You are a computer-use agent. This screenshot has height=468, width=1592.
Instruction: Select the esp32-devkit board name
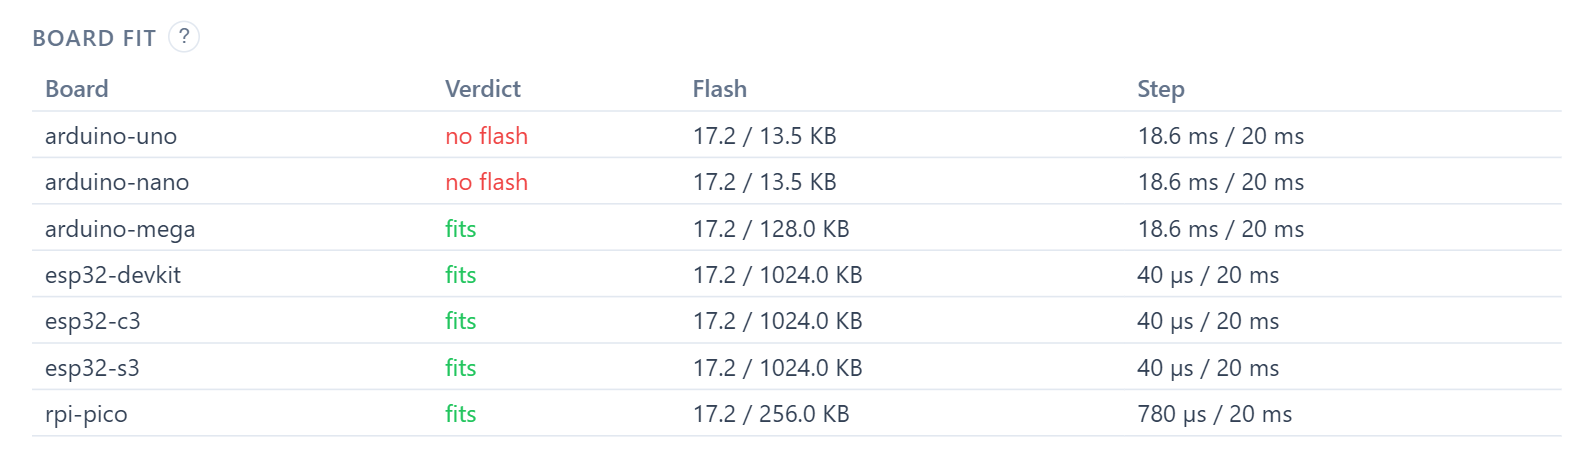[x=113, y=275]
